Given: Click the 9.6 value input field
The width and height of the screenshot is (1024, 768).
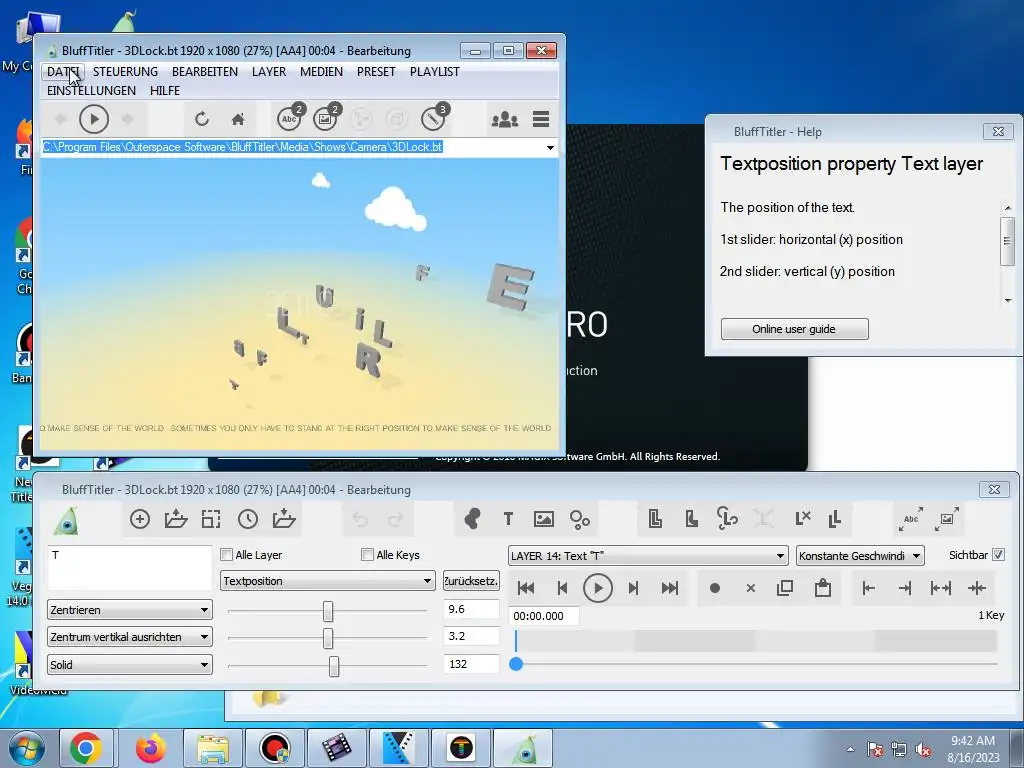Looking at the screenshot, I should 471,609.
